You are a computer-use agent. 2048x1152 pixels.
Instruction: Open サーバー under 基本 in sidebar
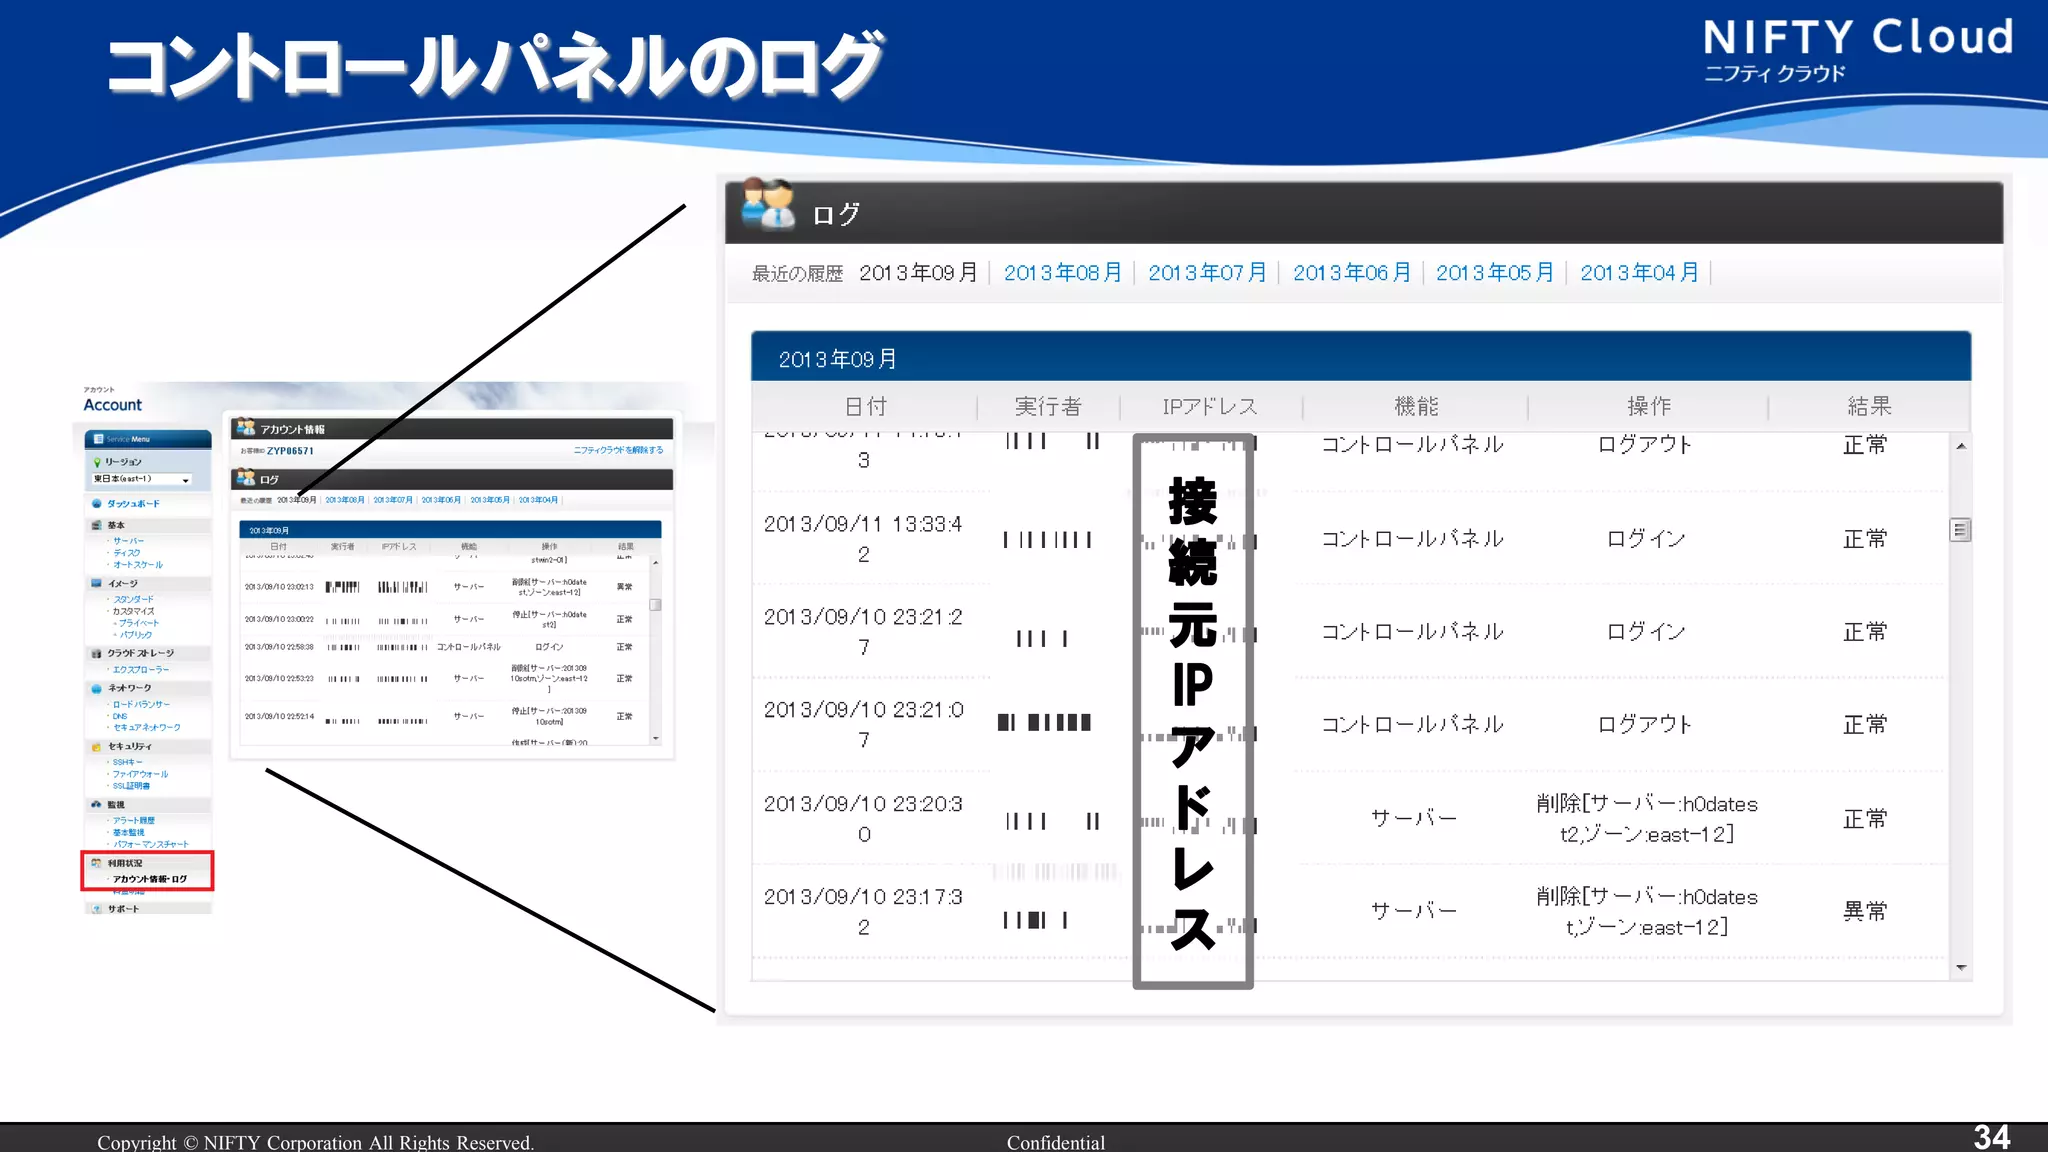[x=129, y=541]
